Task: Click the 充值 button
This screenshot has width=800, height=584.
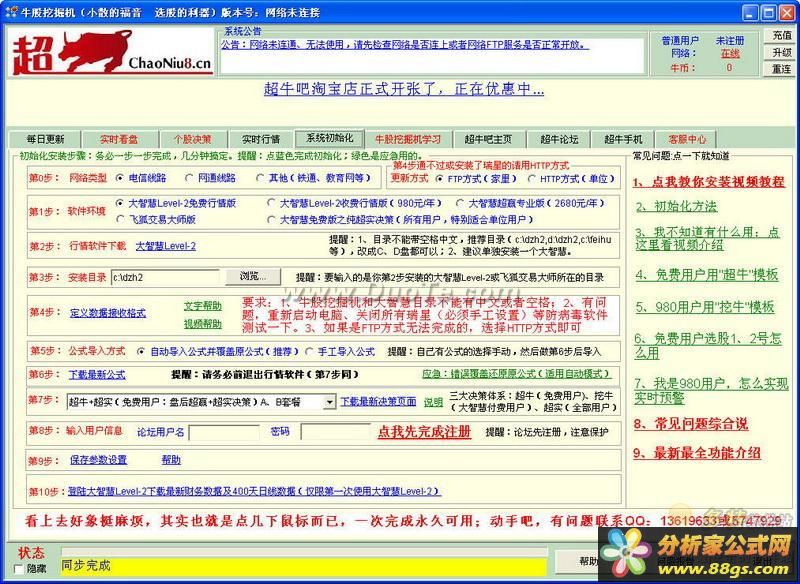Action: [781, 36]
